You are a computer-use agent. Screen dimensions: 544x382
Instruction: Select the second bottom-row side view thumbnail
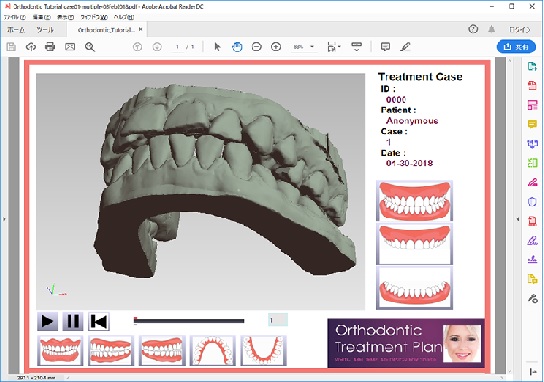tap(111, 351)
